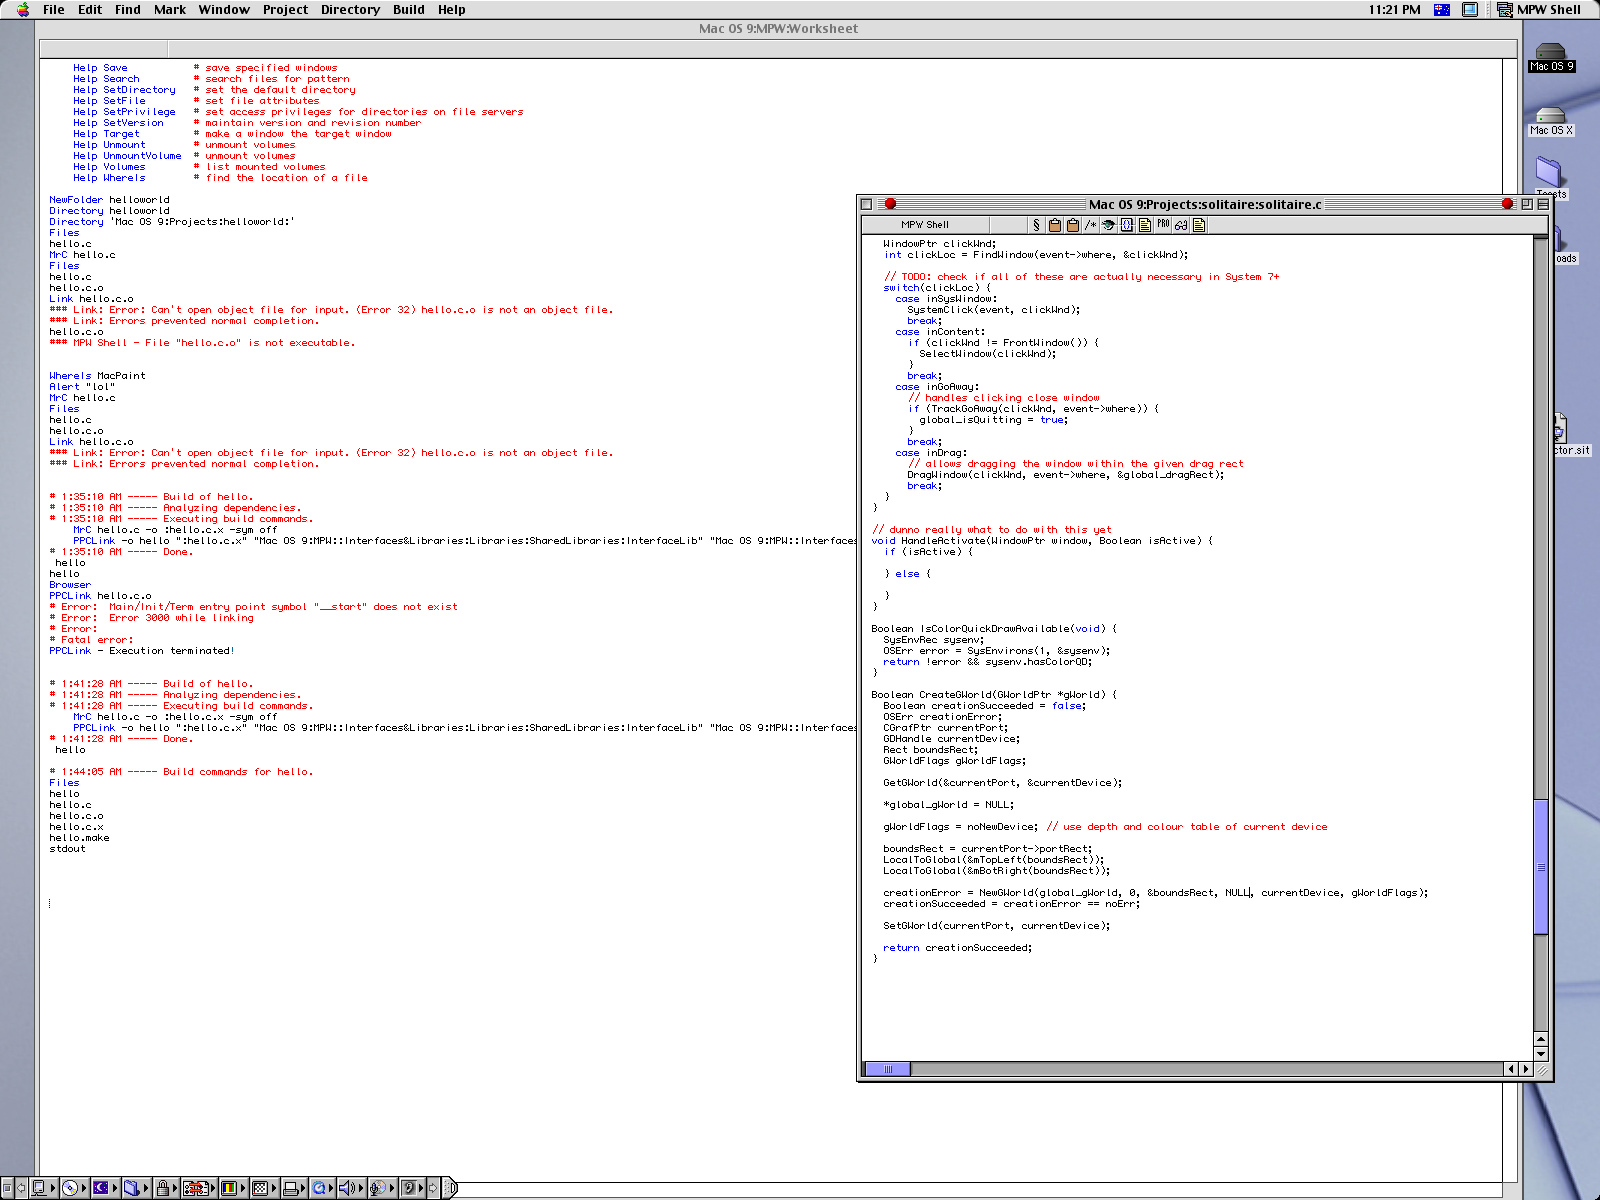Open the energy saver moon control strip module
The height and width of the screenshot is (1200, 1600).
105,1188
